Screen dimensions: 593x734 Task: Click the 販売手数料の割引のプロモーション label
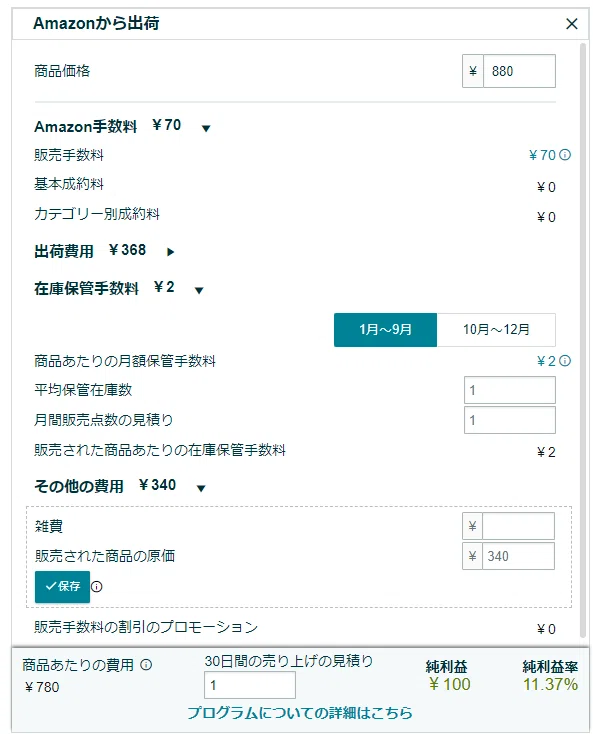[x=146, y=627]
